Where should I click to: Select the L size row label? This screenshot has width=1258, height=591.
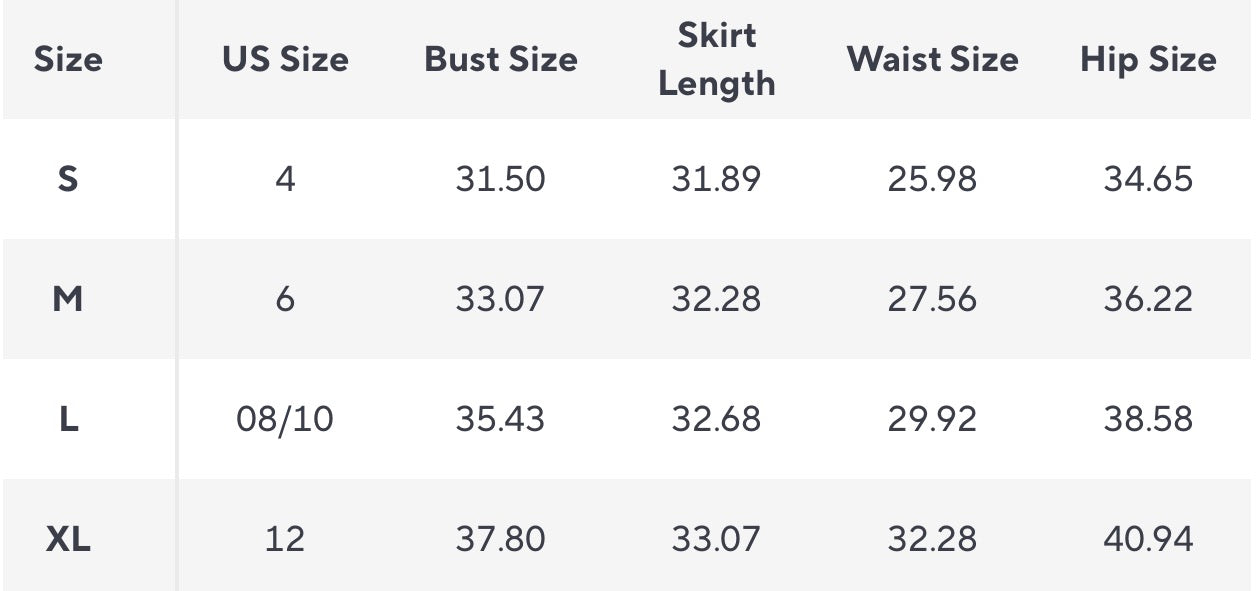point(68,419)
